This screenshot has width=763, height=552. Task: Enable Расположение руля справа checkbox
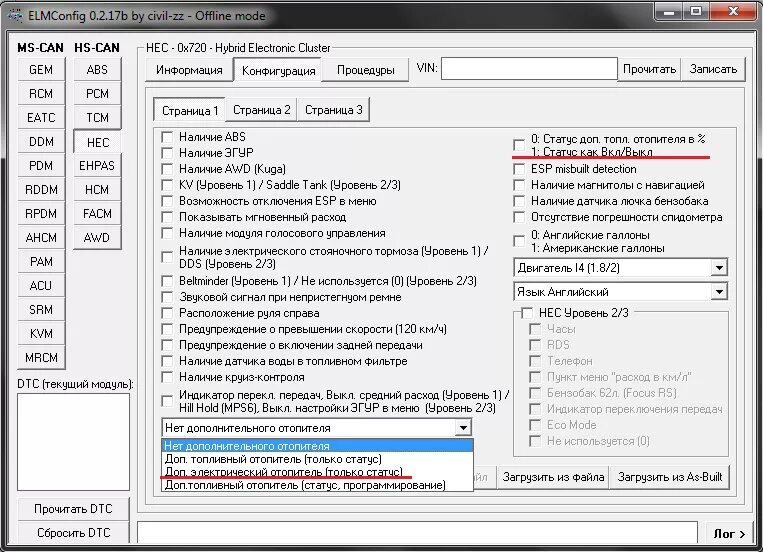click(167, 313)
